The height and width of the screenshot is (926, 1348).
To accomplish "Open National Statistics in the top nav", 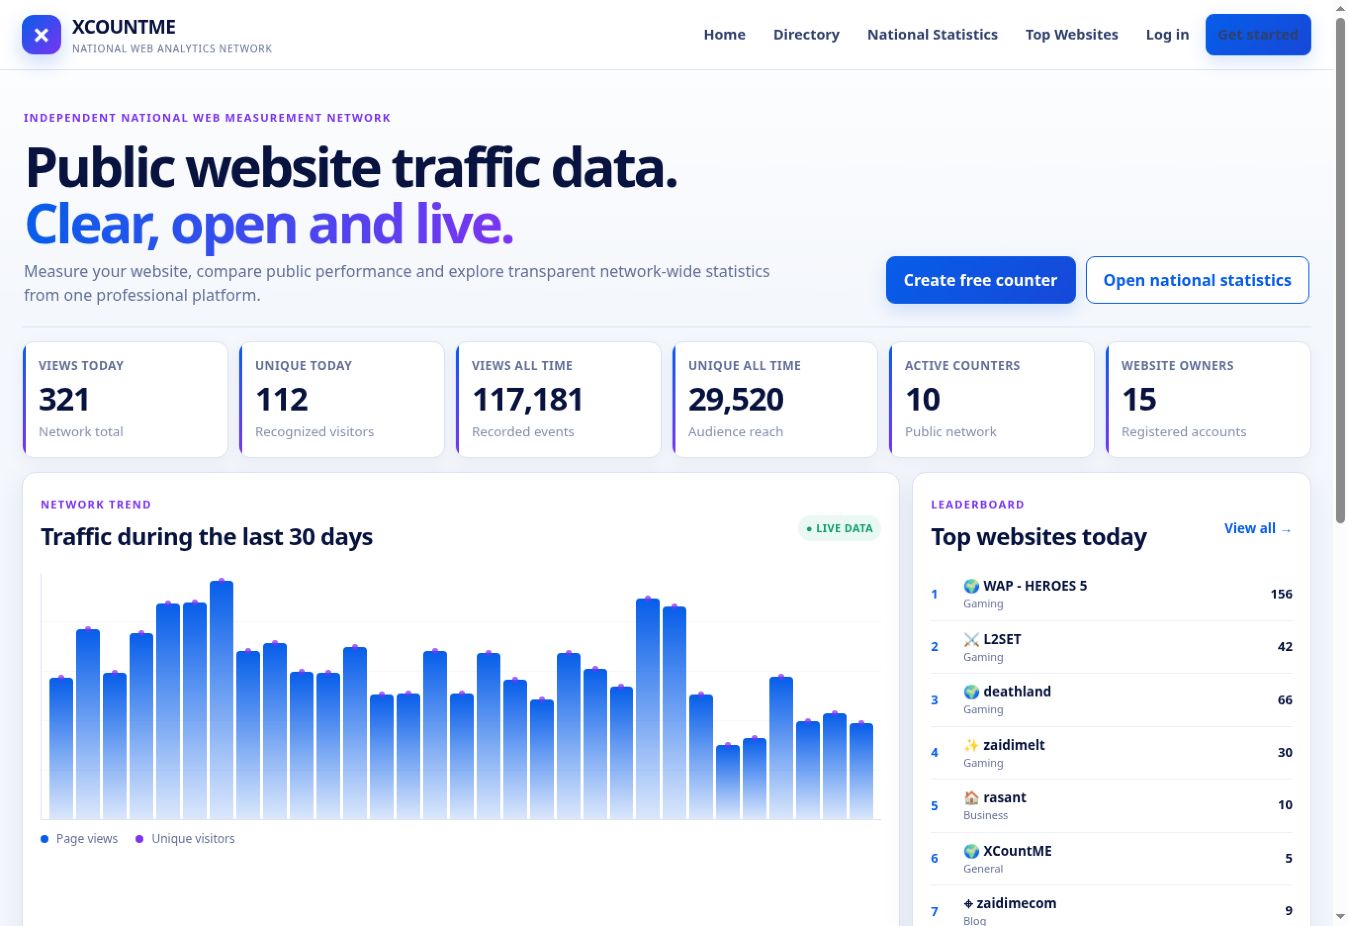I will tap(932, 35).
